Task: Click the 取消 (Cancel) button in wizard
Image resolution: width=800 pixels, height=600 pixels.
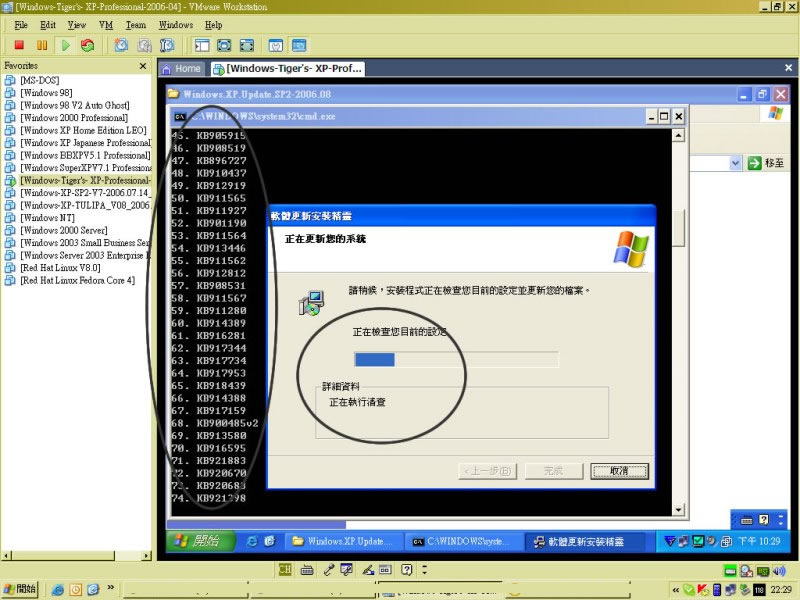Action: (619, 471)
